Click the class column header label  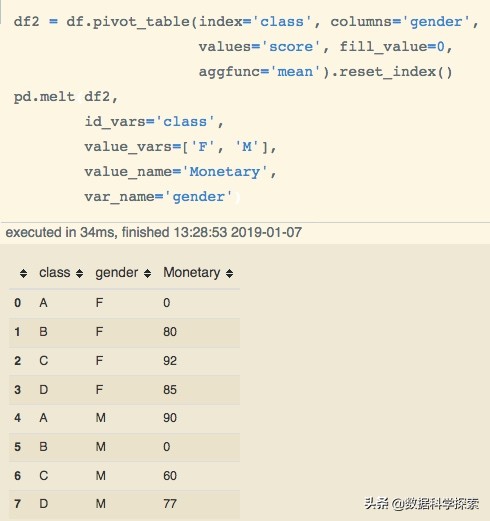(x=55, y=273)
